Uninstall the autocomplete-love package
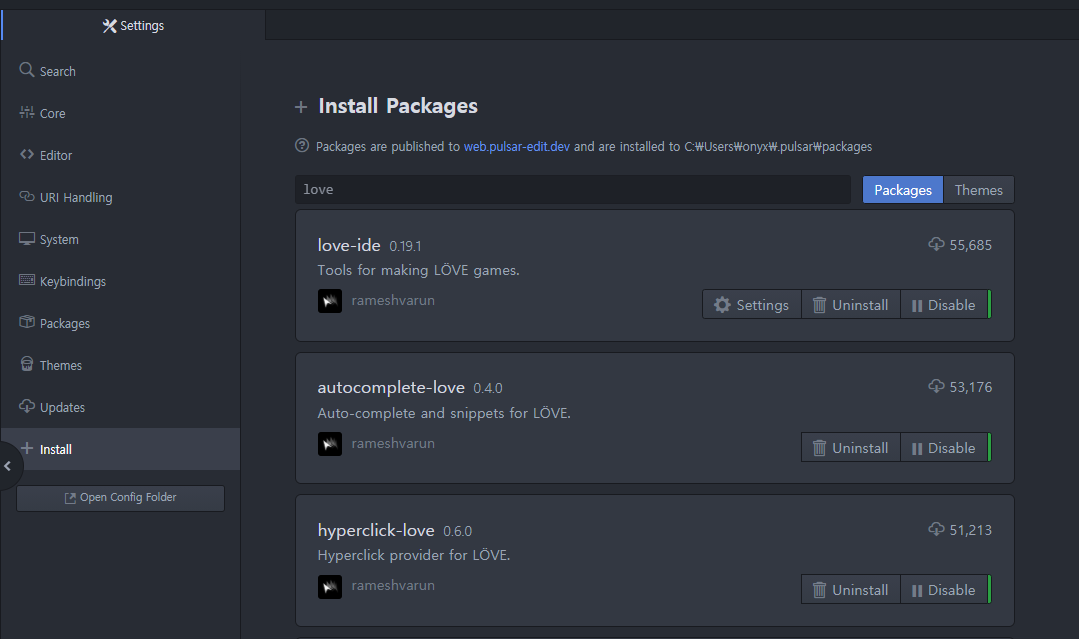1079x639 pixels. click(x=851, y=448)
